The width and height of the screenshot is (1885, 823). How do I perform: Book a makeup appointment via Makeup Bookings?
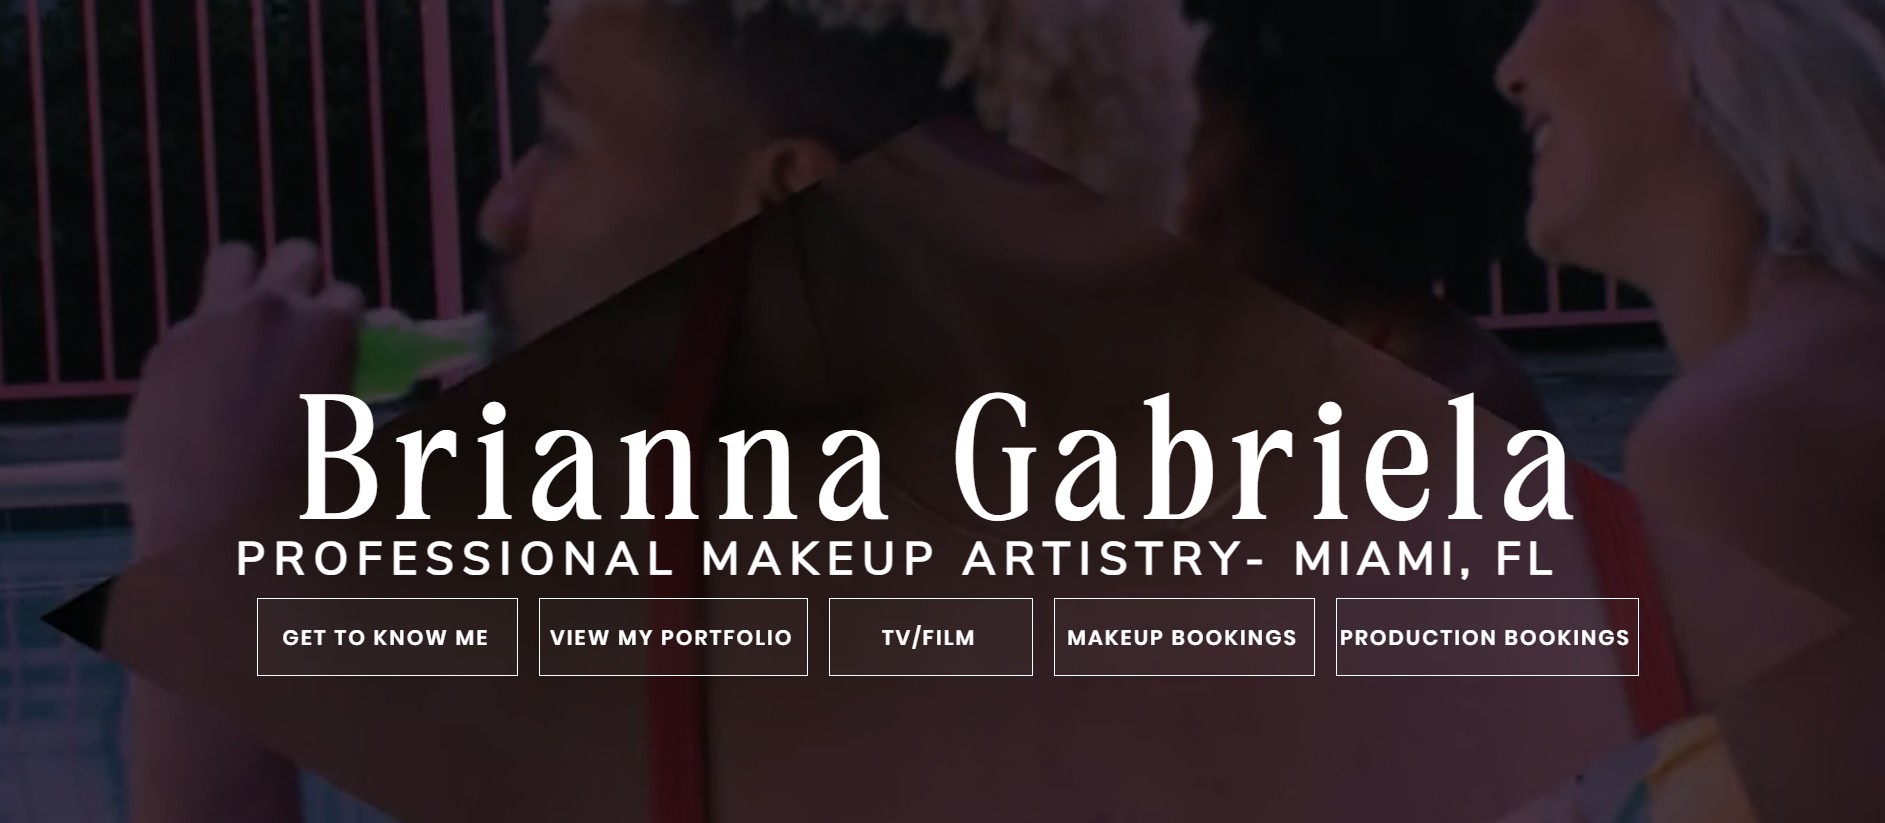(x=1184, y=637)
